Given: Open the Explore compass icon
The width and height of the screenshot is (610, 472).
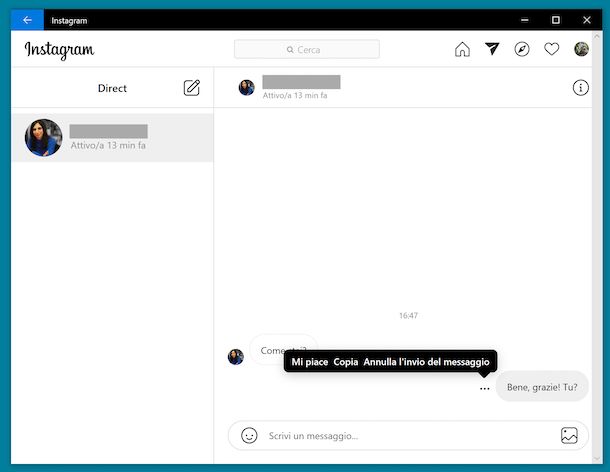Looking at the screenshot, I should [x=522, y=49].
